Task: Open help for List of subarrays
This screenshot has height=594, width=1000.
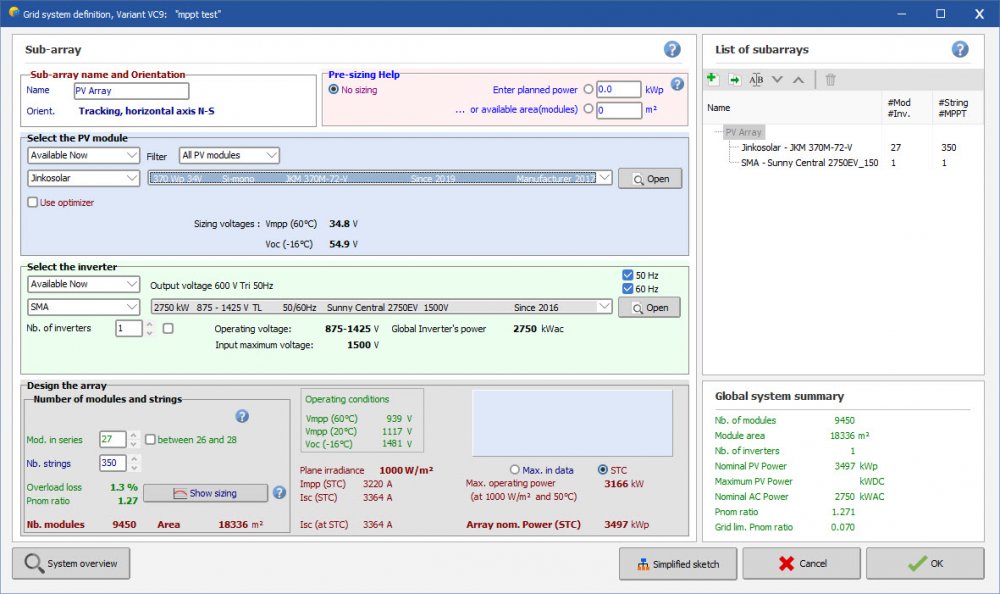Action: click(960, 49)
